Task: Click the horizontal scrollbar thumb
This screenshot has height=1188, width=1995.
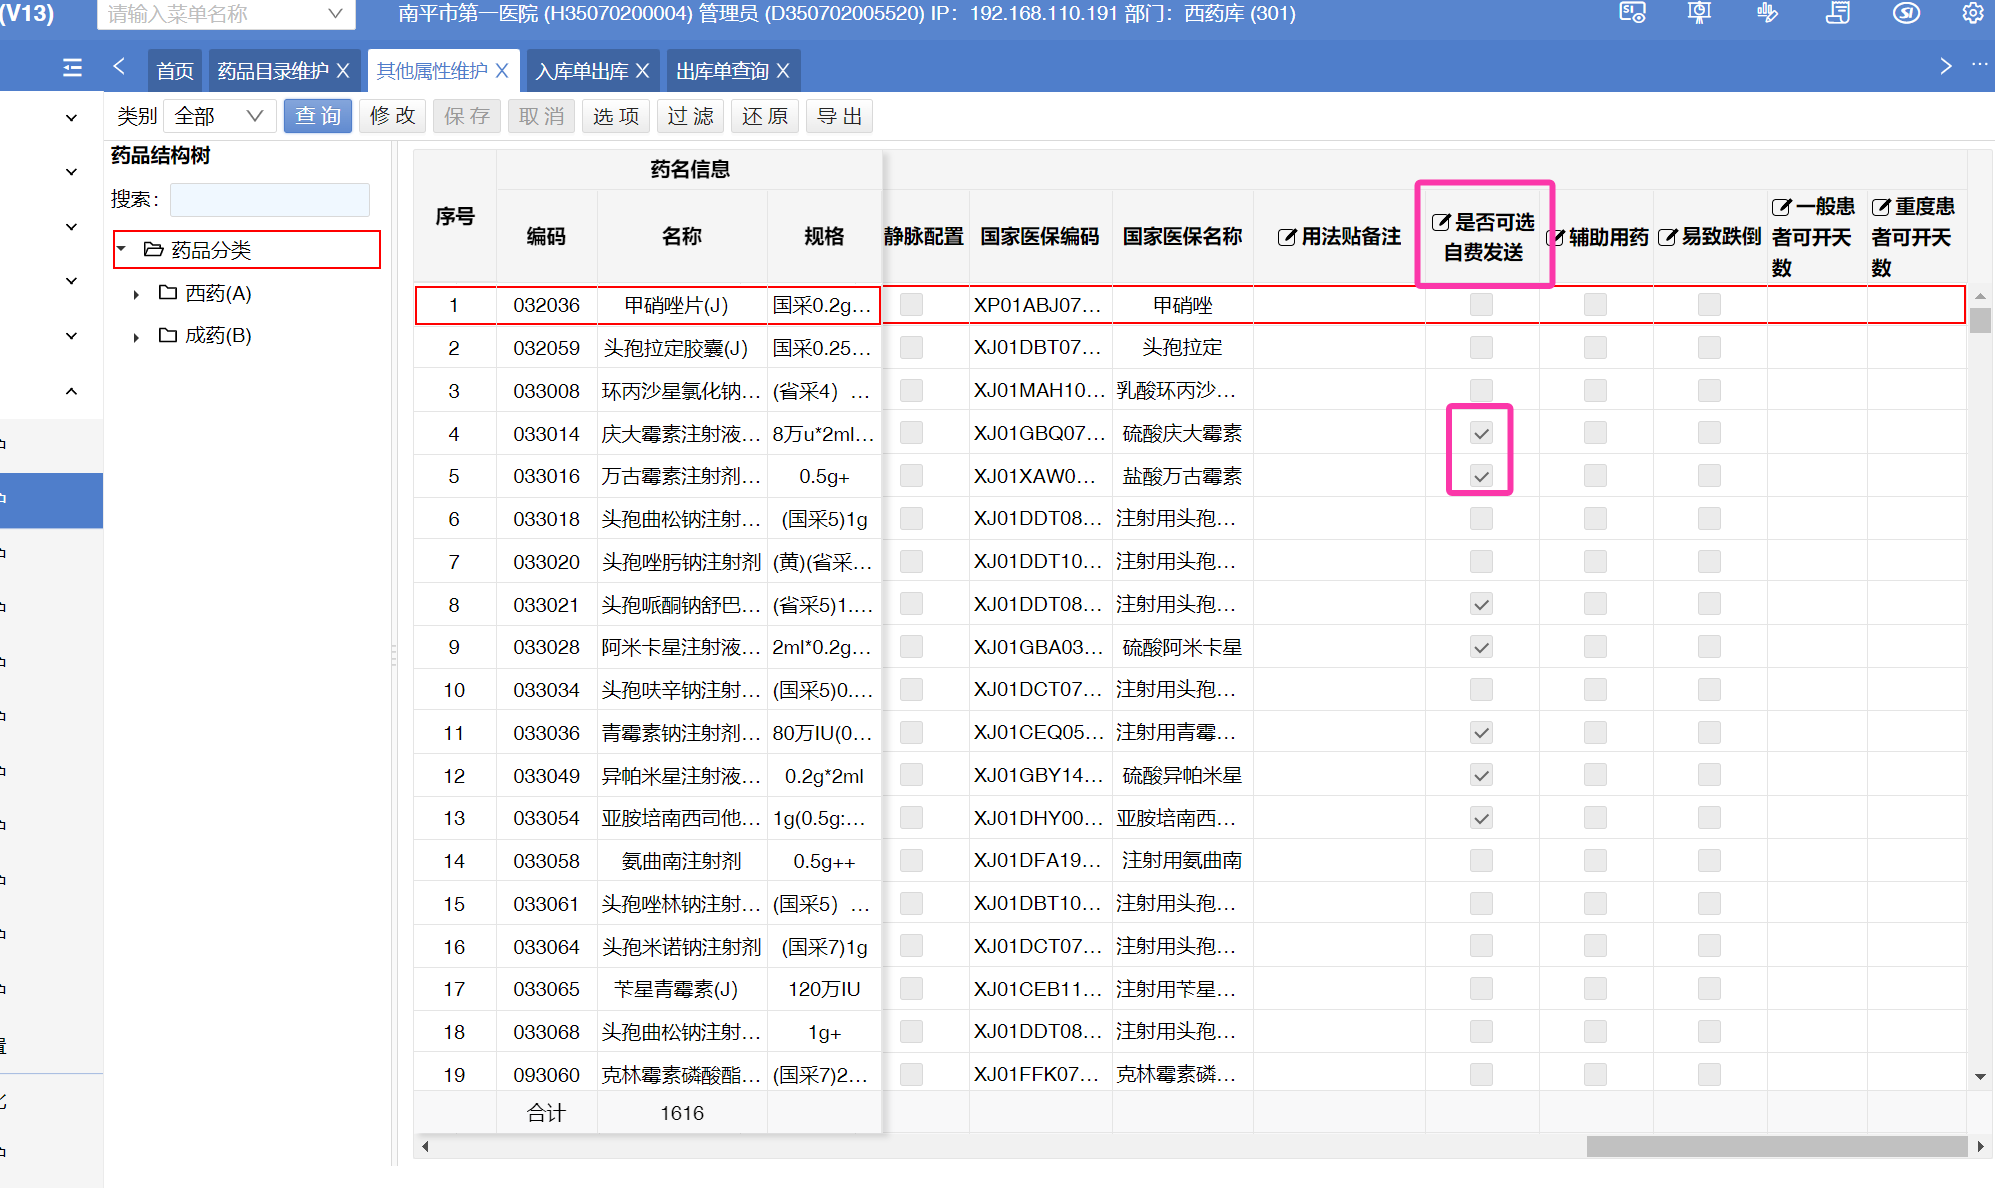Action: tap(1775, 1146)
